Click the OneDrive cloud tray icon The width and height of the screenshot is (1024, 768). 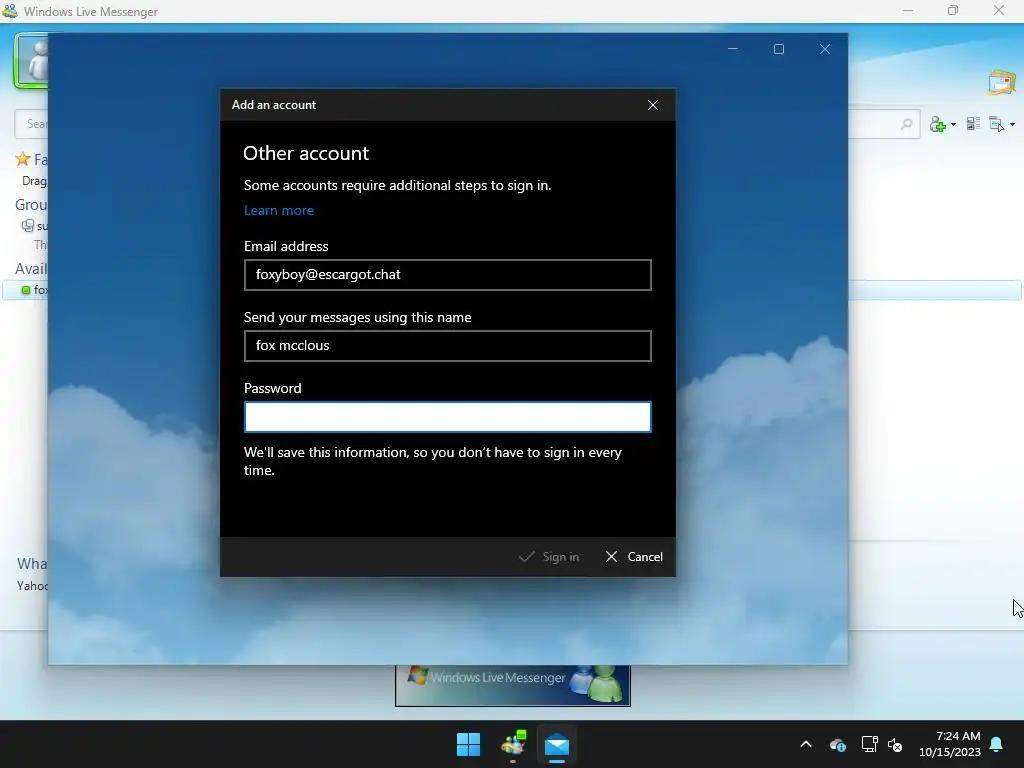(838, 744)
